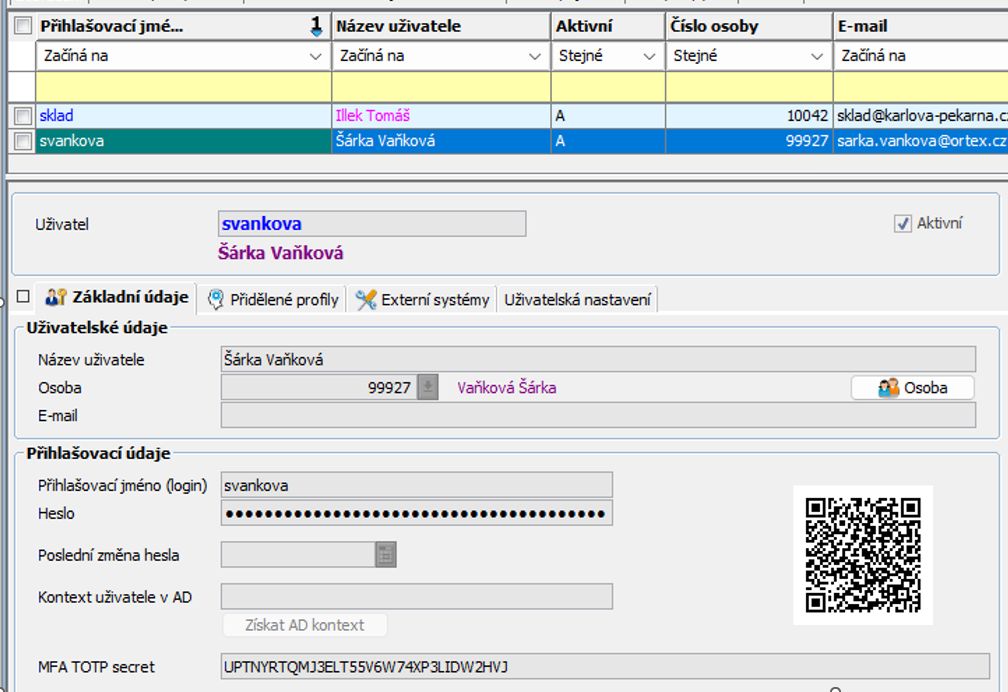Click the Osoba button
1008x692 pixels.
click(x=912, y=388)
